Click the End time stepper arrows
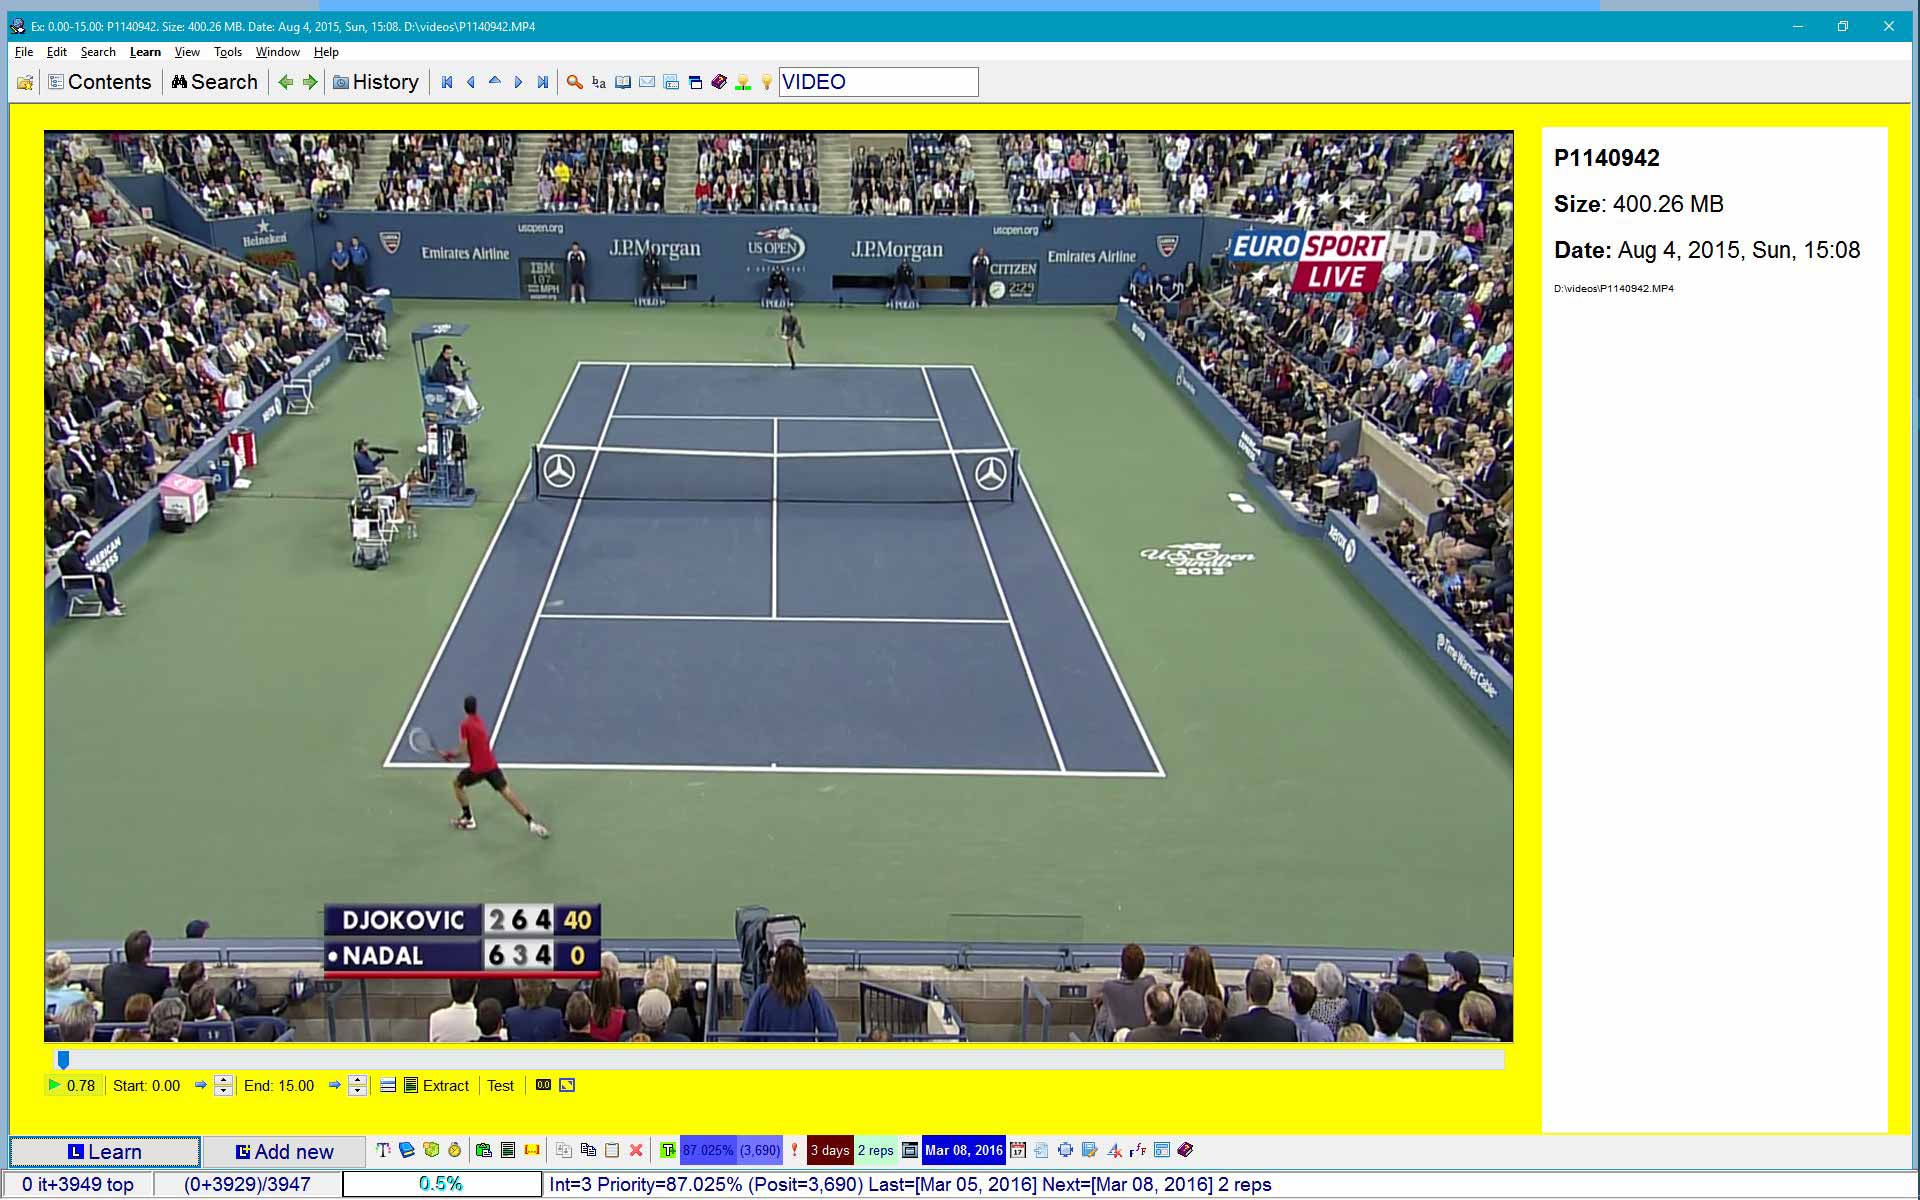The image size is (1920, 1200). coord(358,1085)
